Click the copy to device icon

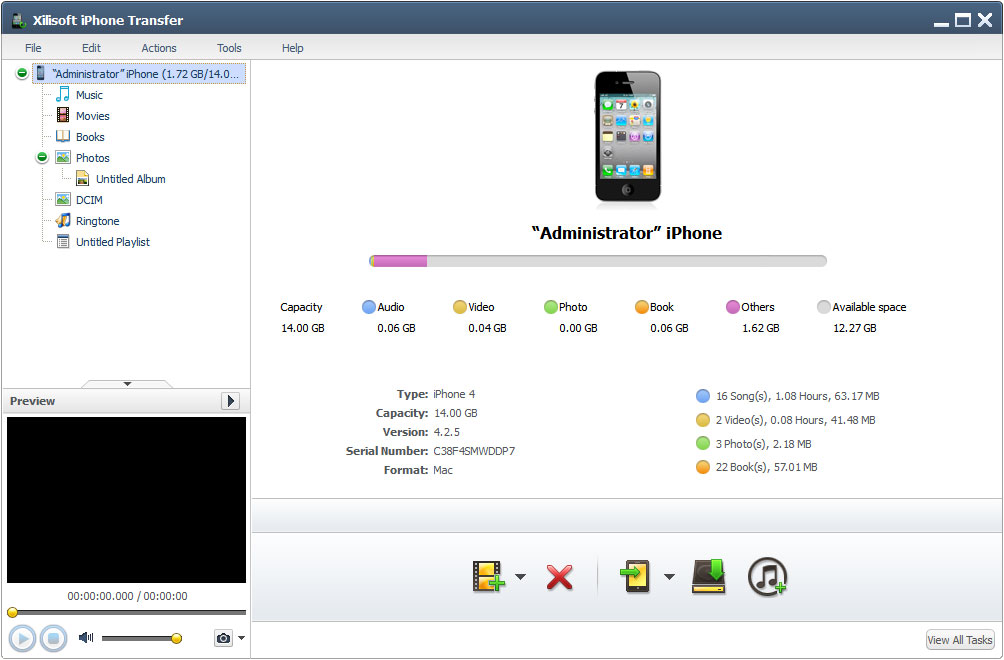point(635,576)
